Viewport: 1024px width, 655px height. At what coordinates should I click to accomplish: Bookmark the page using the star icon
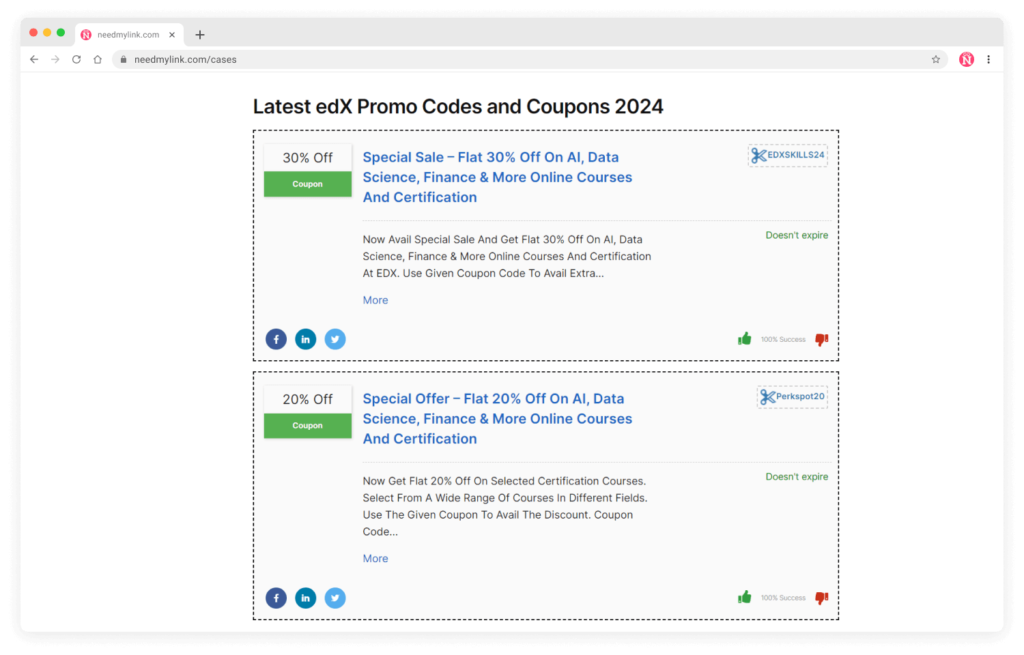point(936,59)
